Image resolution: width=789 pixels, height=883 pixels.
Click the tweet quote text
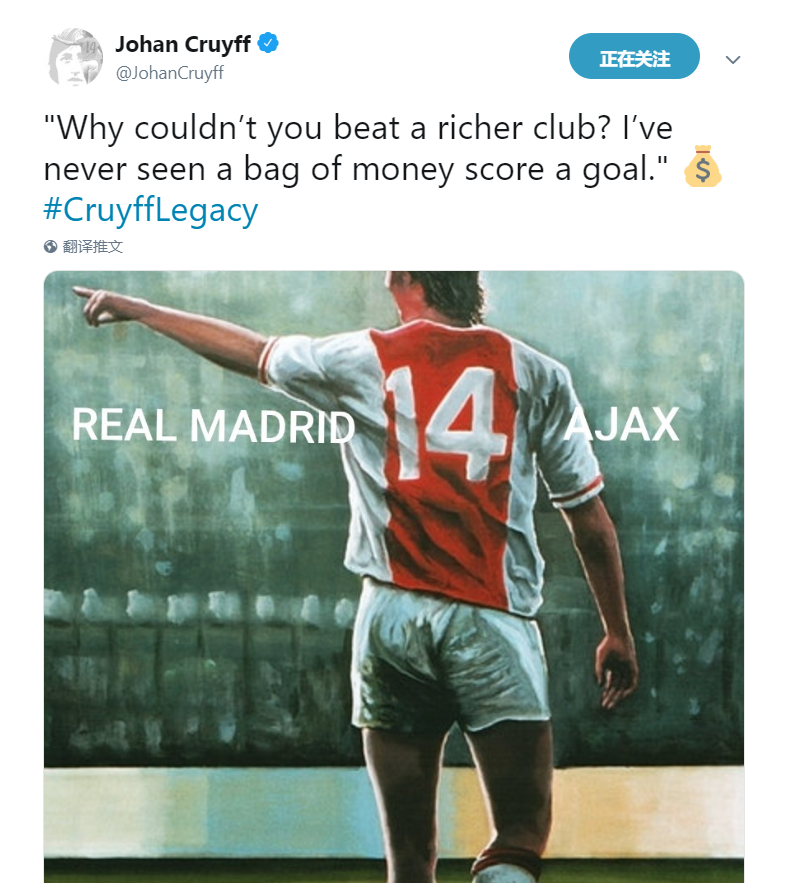click(358, 148)
